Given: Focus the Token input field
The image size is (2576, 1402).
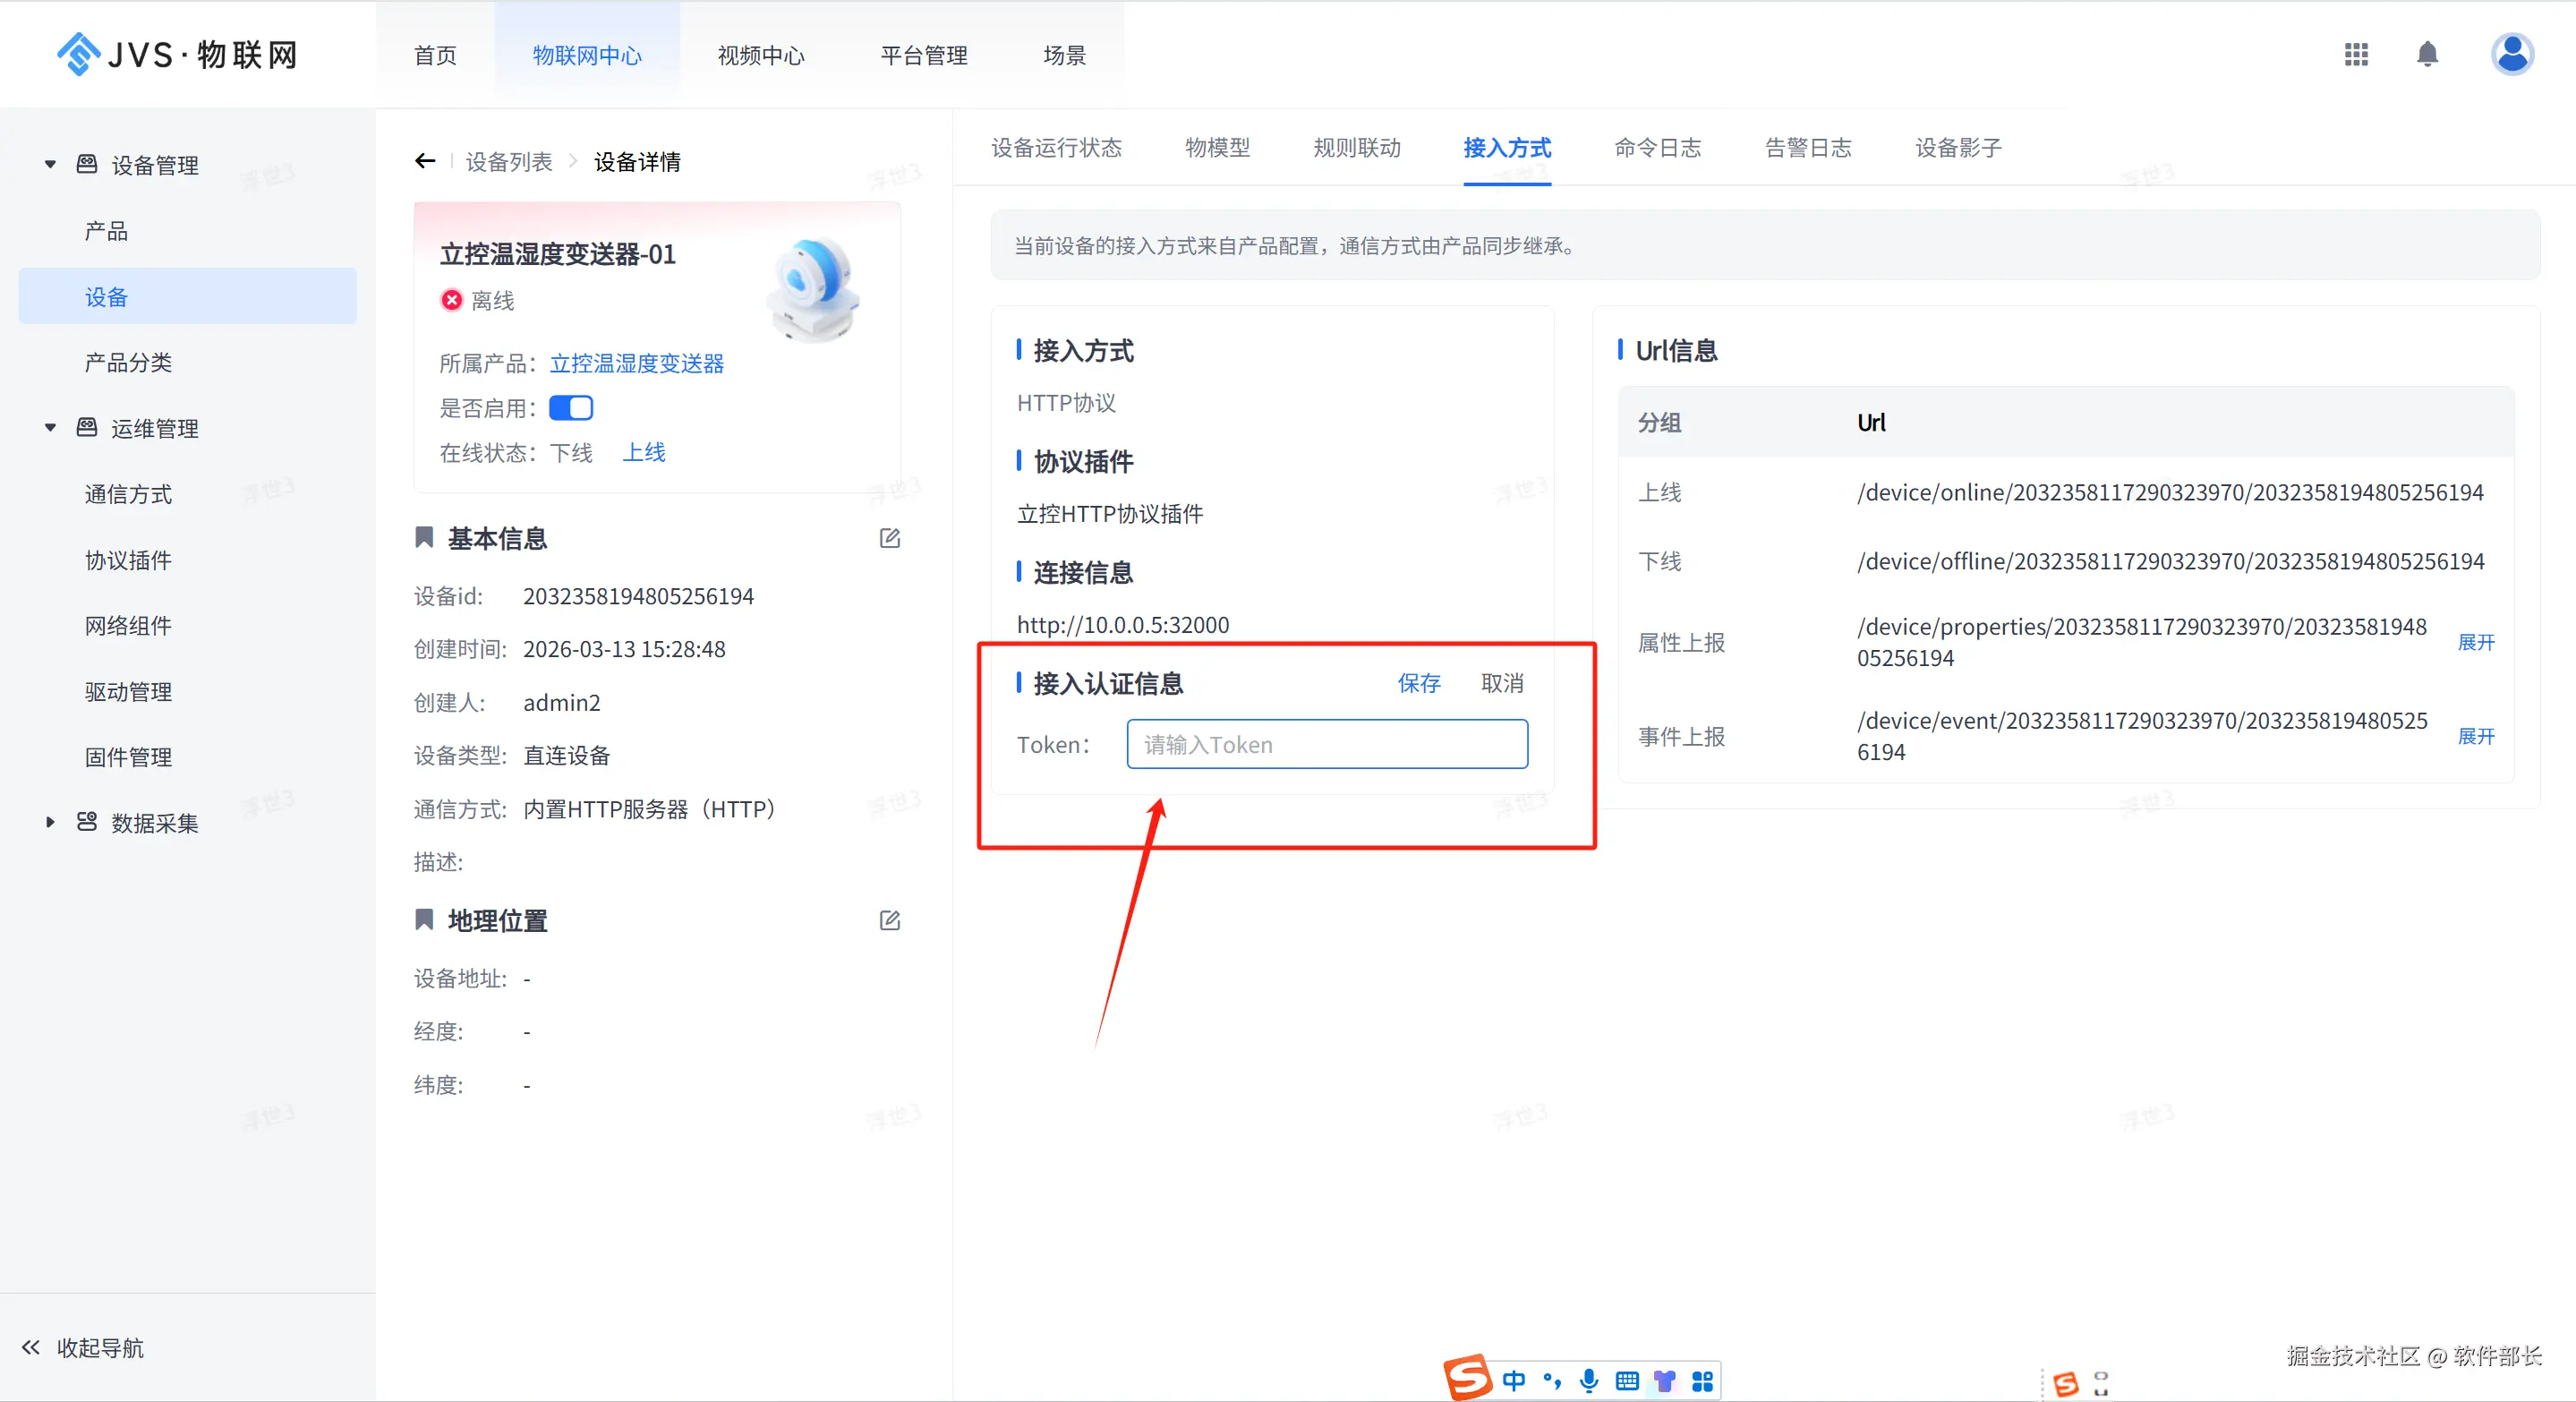Looking at the screenshot, I should click(1326, 745).
